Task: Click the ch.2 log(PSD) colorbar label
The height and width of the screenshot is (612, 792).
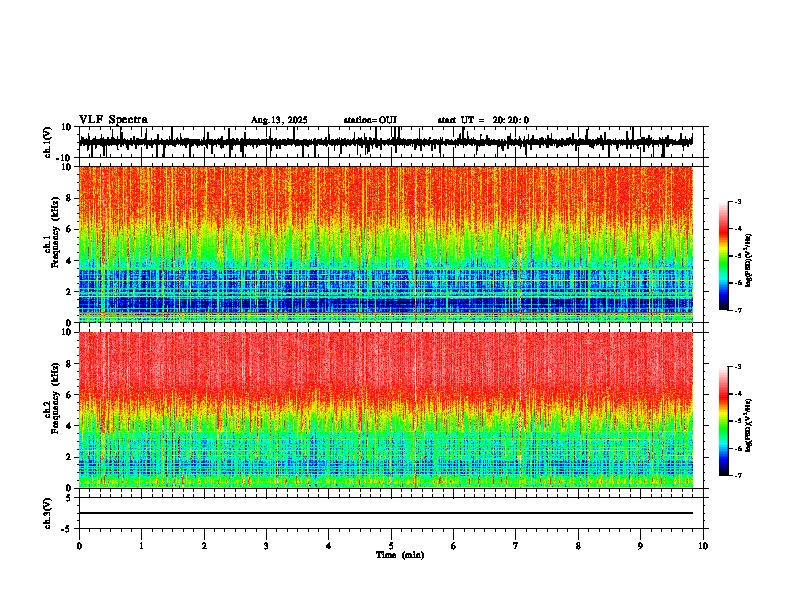Action: pyautogui.click(x=749, y=426)
